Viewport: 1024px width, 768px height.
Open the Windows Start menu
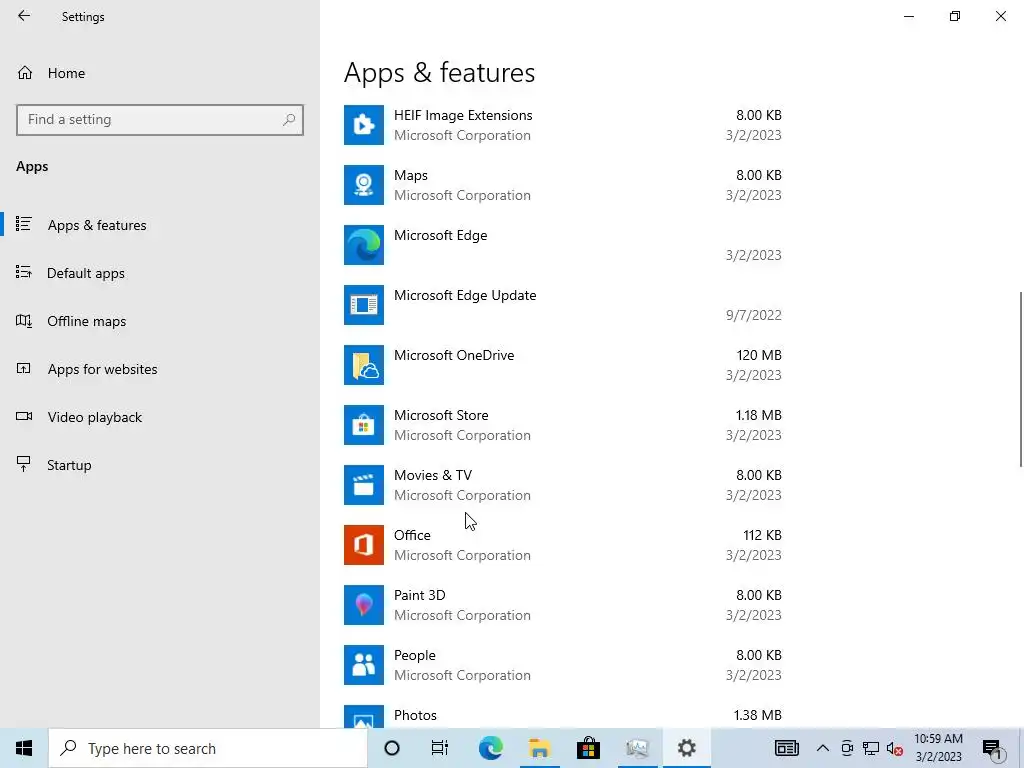point(24,748)
